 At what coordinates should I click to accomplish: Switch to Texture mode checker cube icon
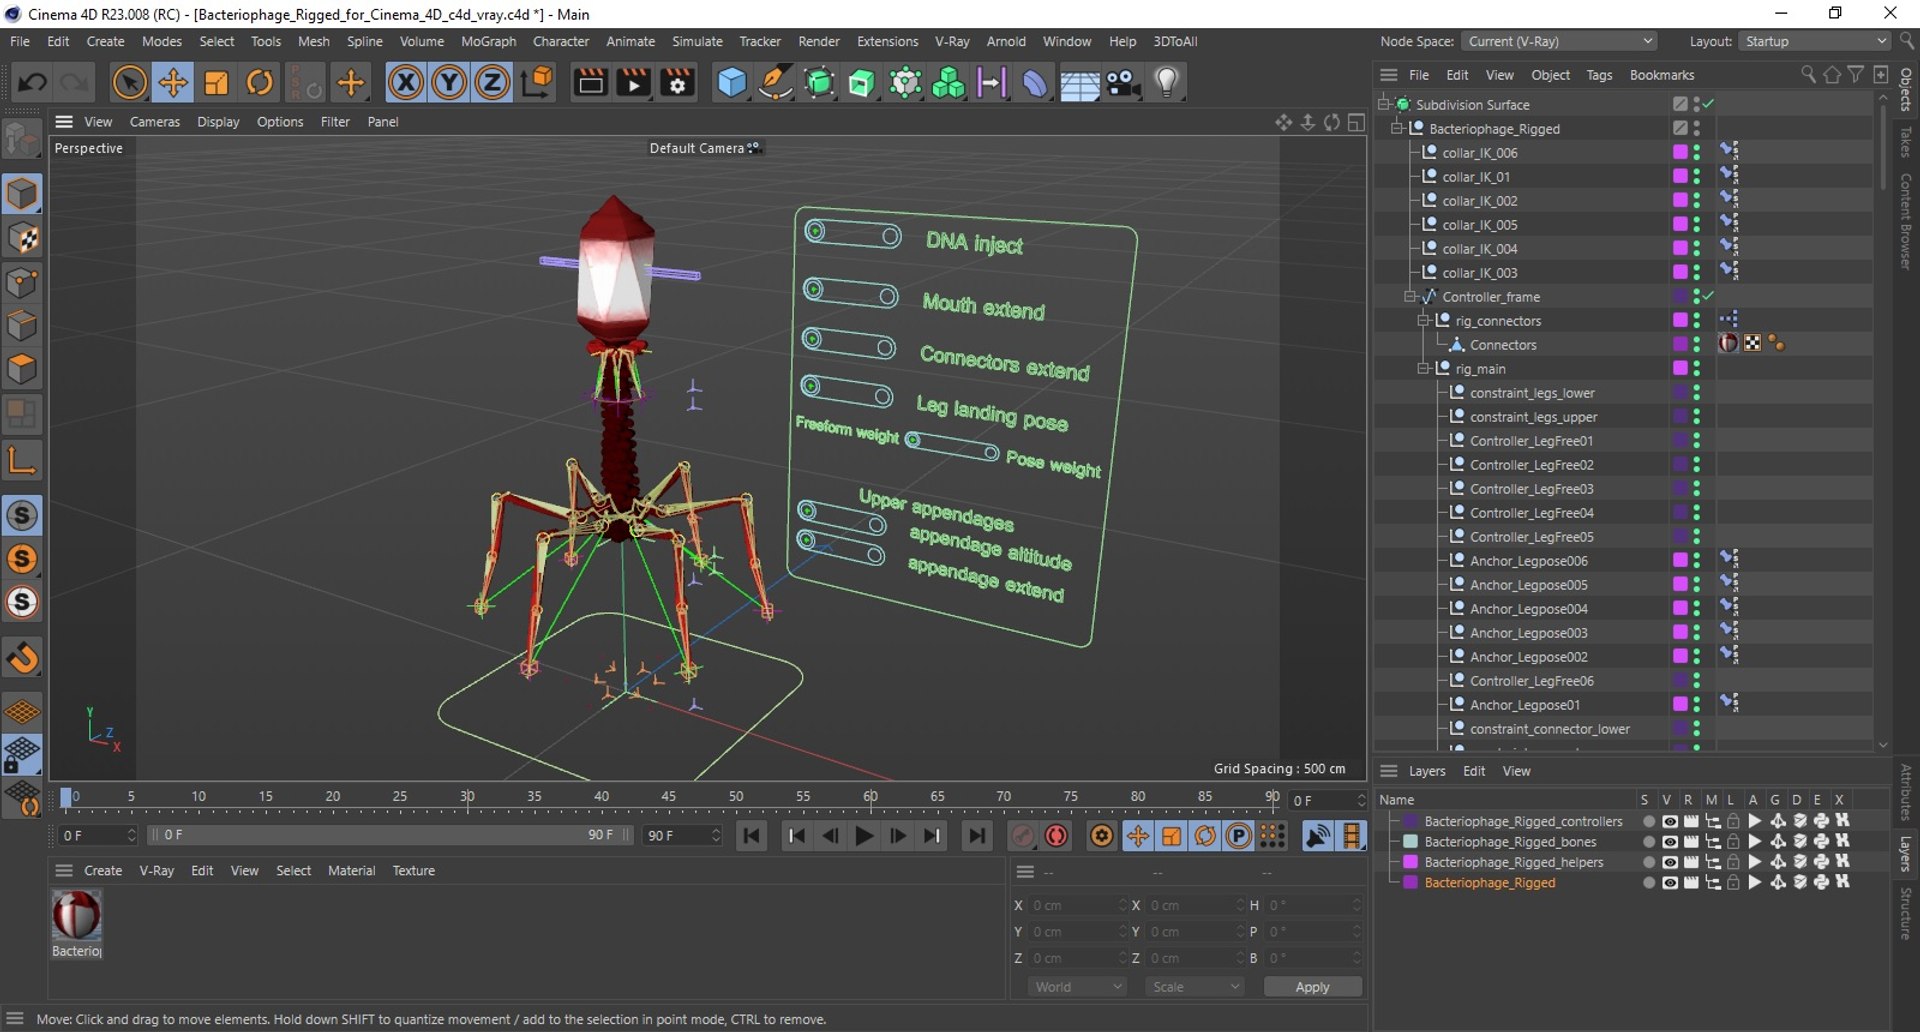click(x=22, y=238)
